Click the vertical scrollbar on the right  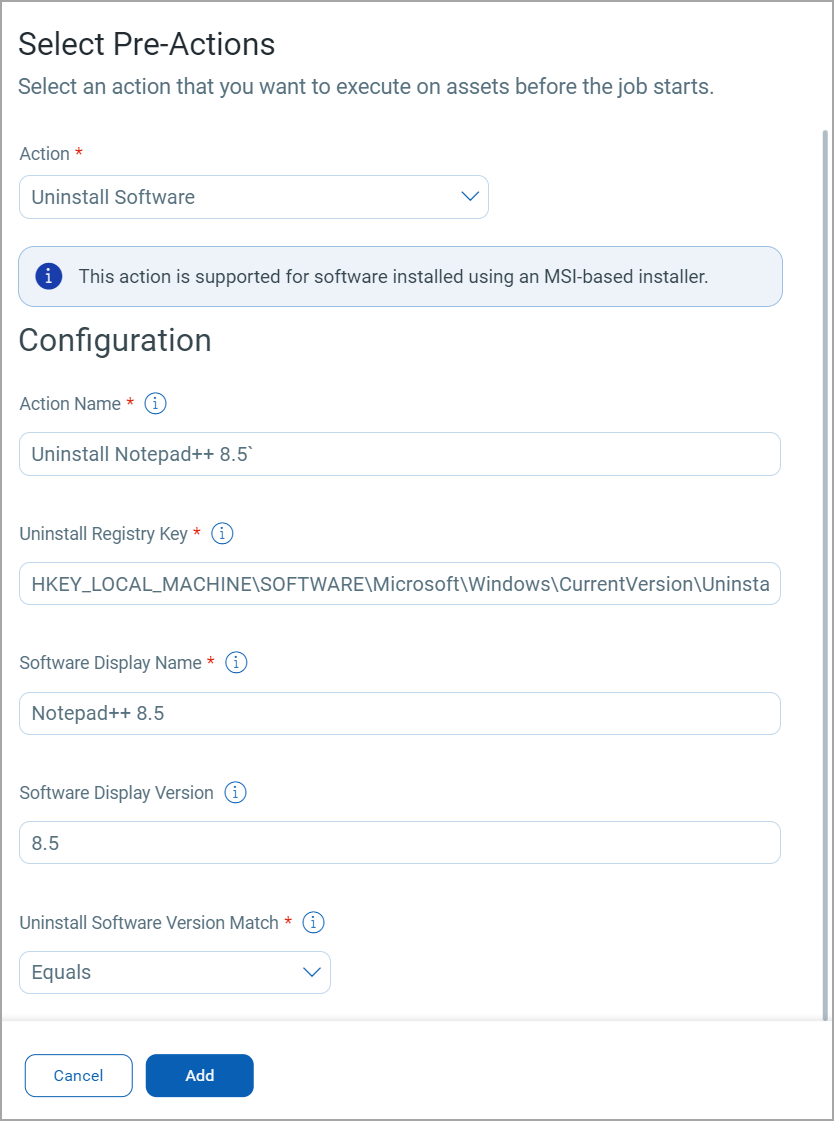825,570
